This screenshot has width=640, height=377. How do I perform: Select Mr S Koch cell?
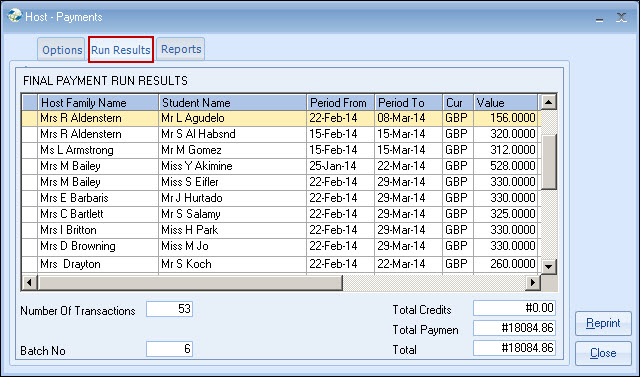232,264
